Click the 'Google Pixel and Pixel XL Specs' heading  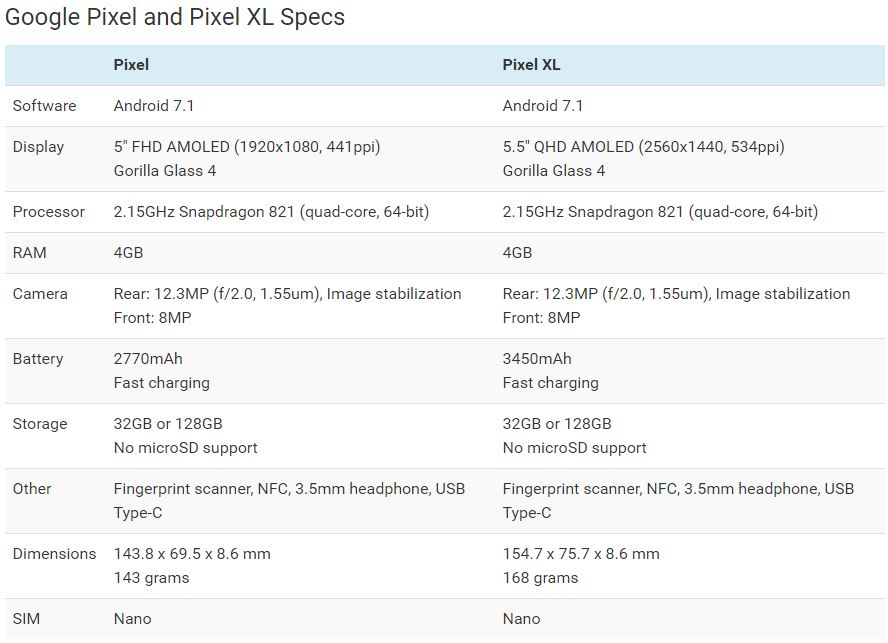tap(174, 17)
